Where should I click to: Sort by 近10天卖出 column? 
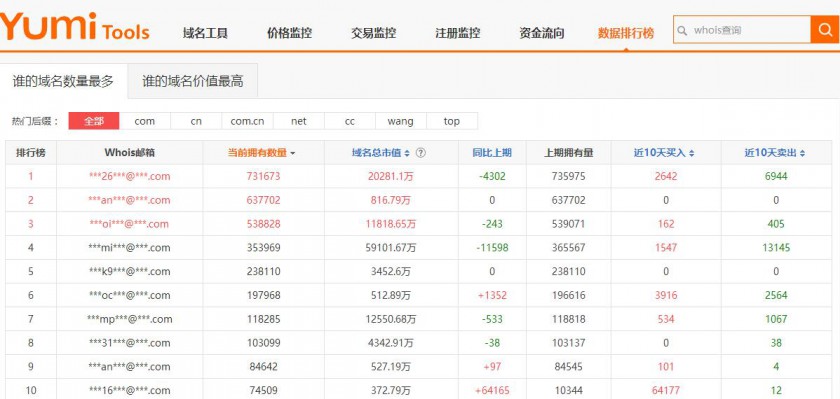click(775, 153)
